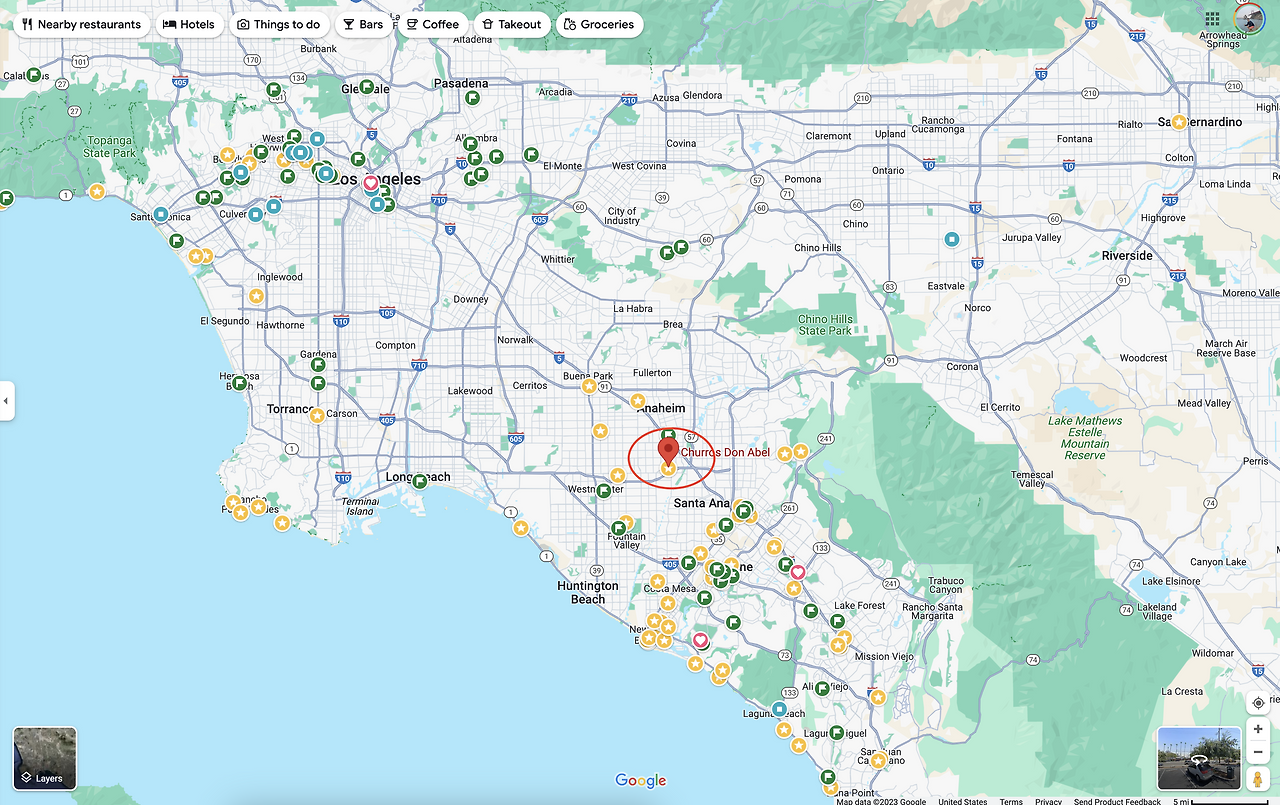This screenshot has width=1280, height=805.
Task: Open the Google account profile picture
Action: (x=1250, y=19)
